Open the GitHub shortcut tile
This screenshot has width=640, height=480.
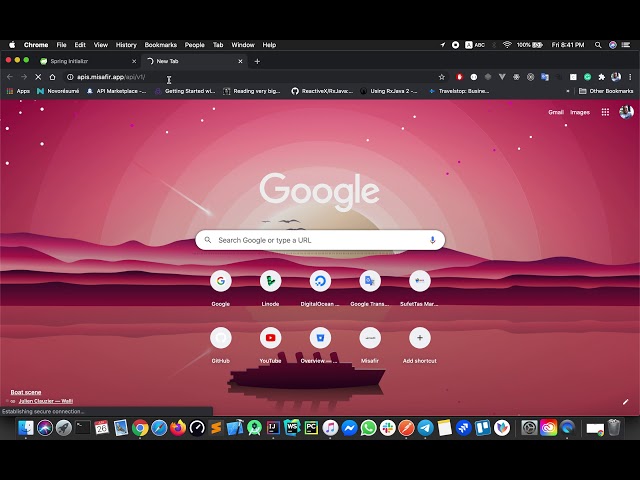pyautogui.click(x=220, y=345)
